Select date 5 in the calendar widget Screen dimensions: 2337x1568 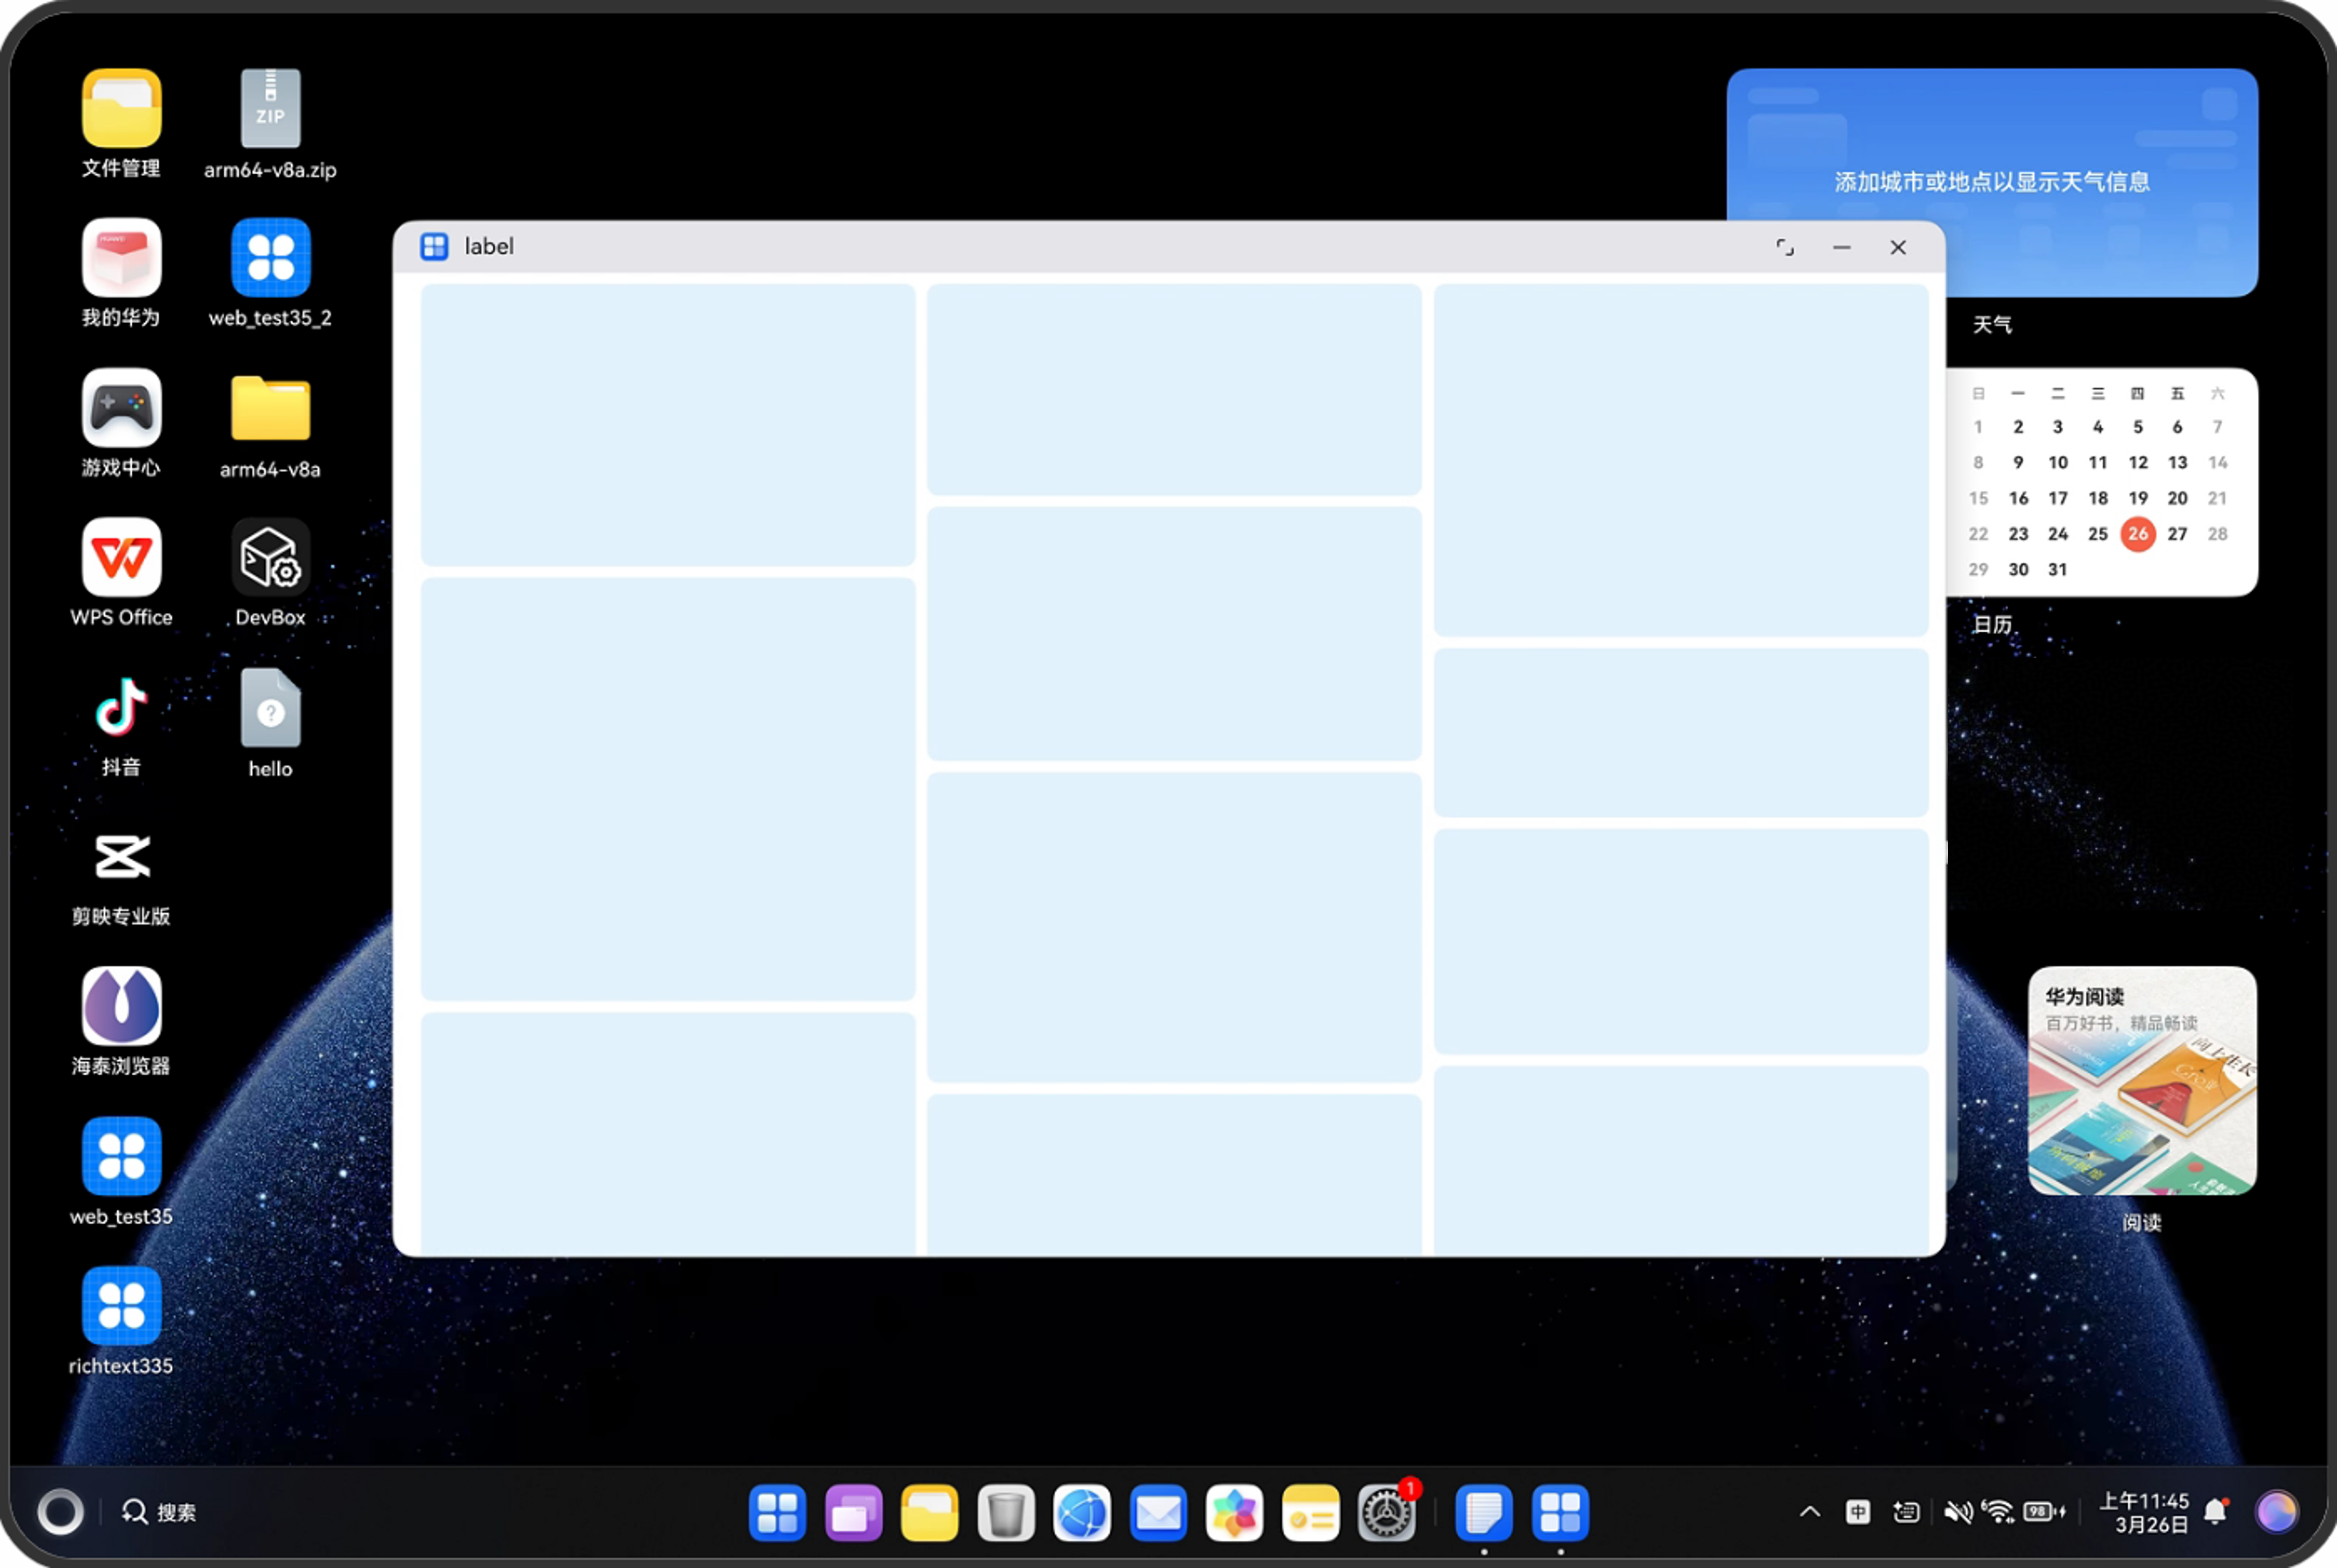point(2138,427)
